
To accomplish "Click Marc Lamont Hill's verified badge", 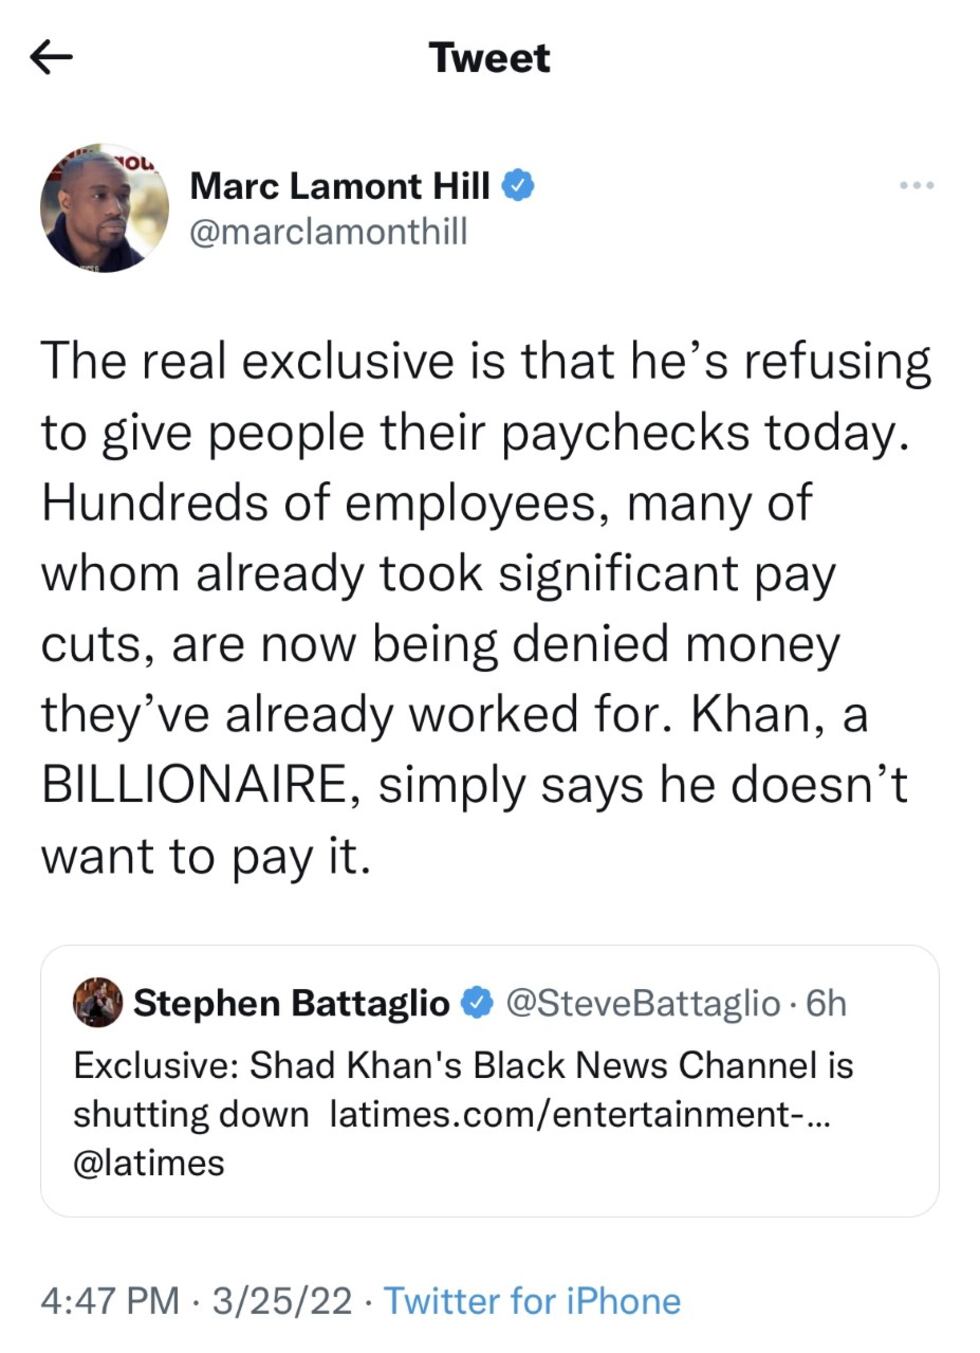I will pyautogui.click(x=520, y=184).
